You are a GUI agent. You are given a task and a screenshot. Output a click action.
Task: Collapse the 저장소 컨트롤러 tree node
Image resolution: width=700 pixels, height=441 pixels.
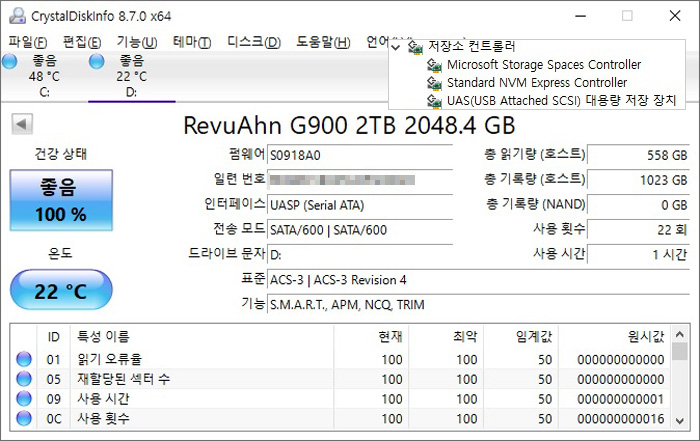[396, 46]
